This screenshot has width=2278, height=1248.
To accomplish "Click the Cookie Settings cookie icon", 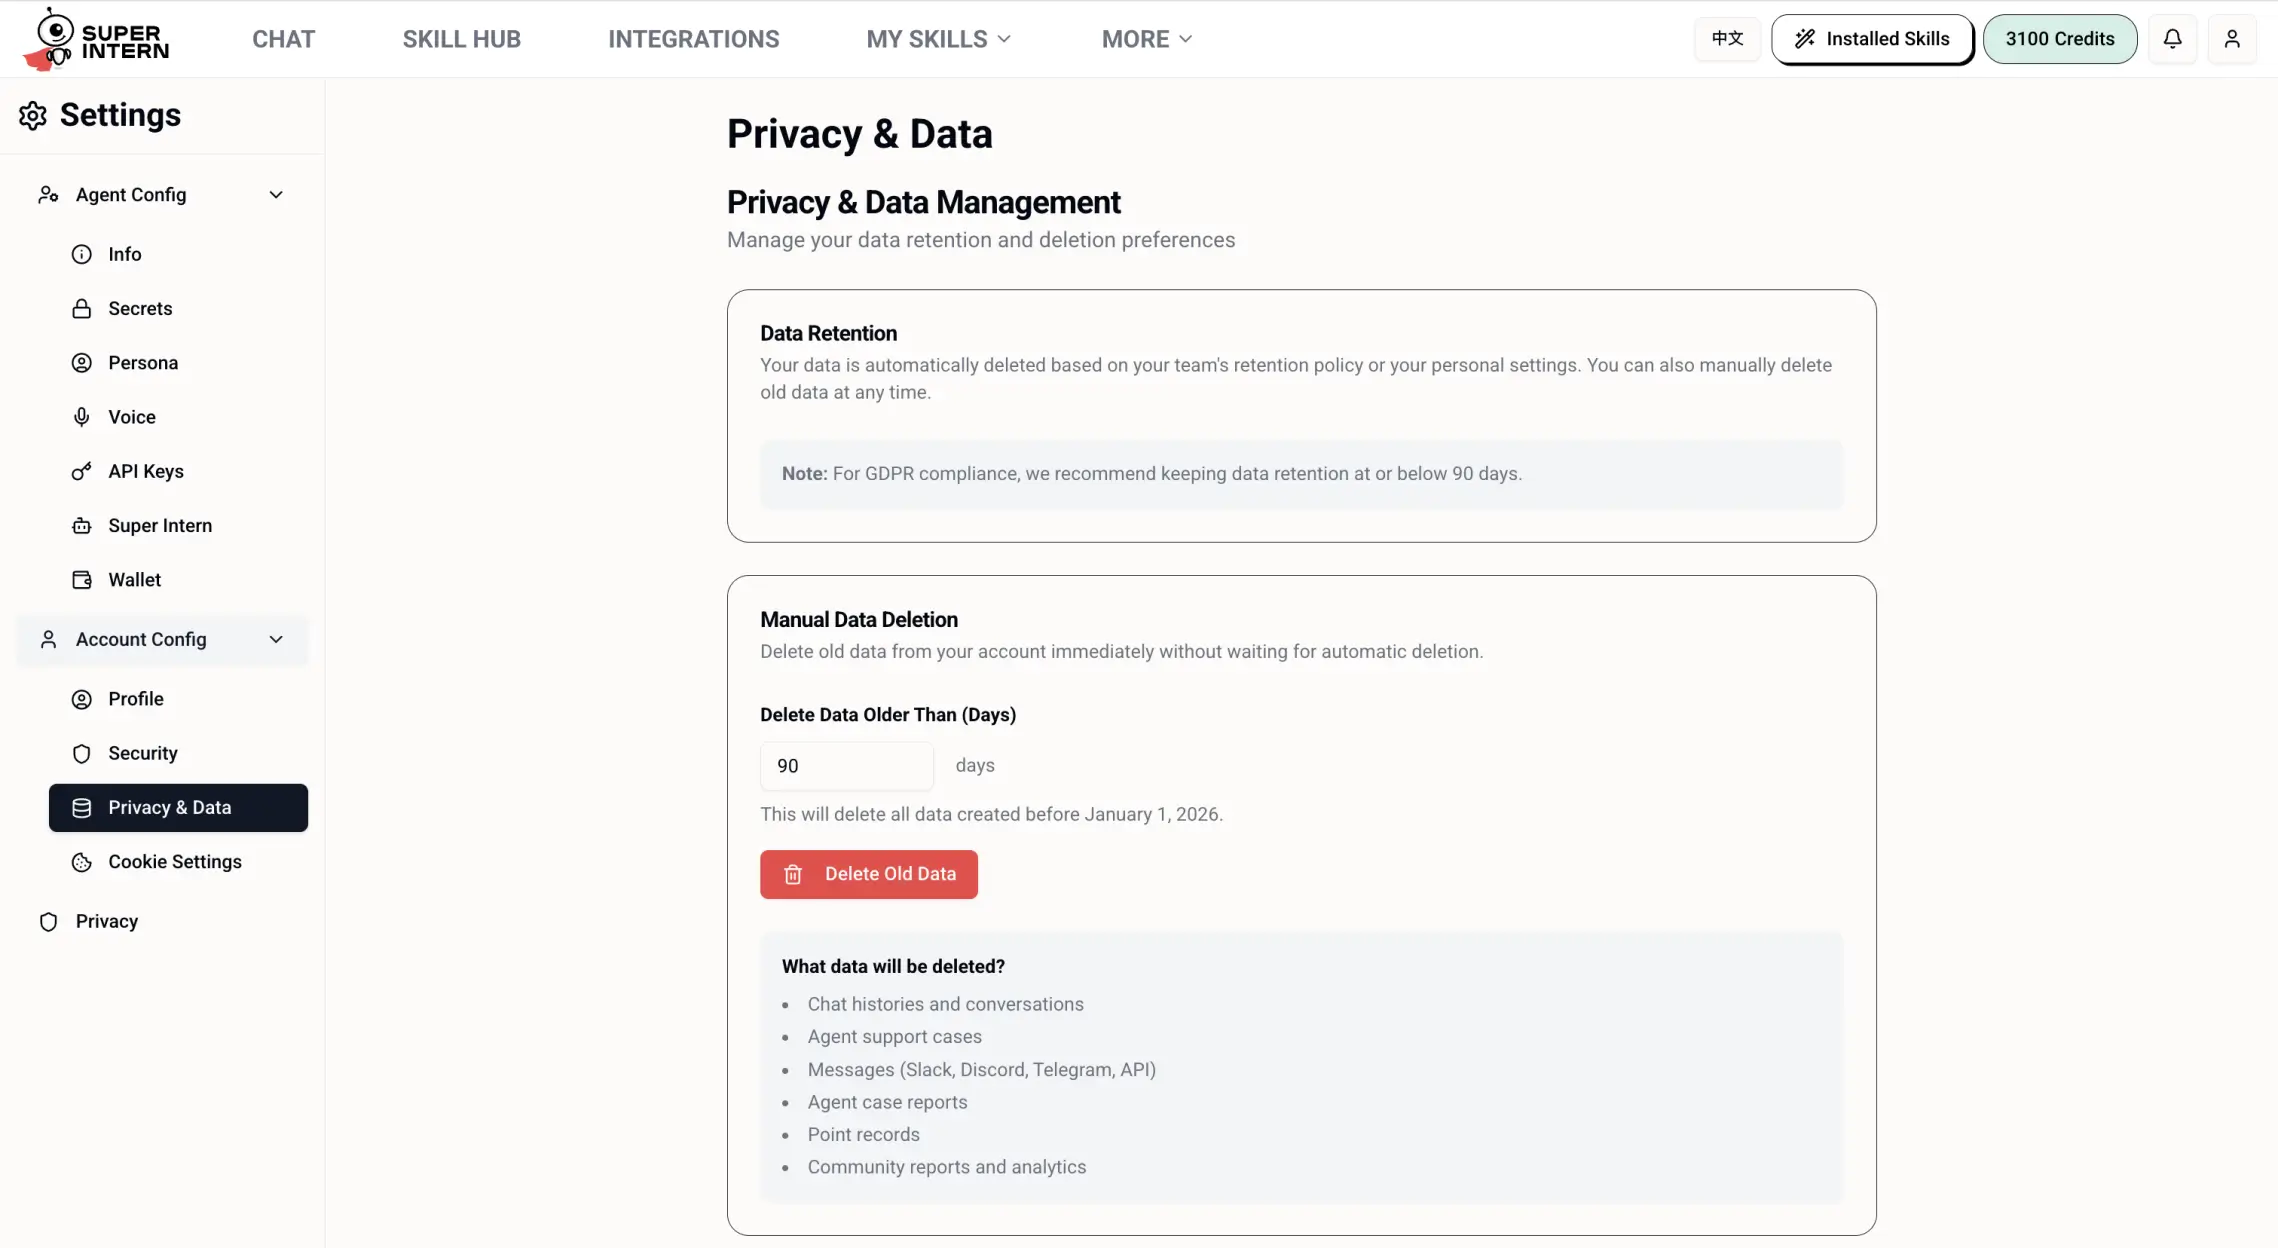I will (82, 861).
